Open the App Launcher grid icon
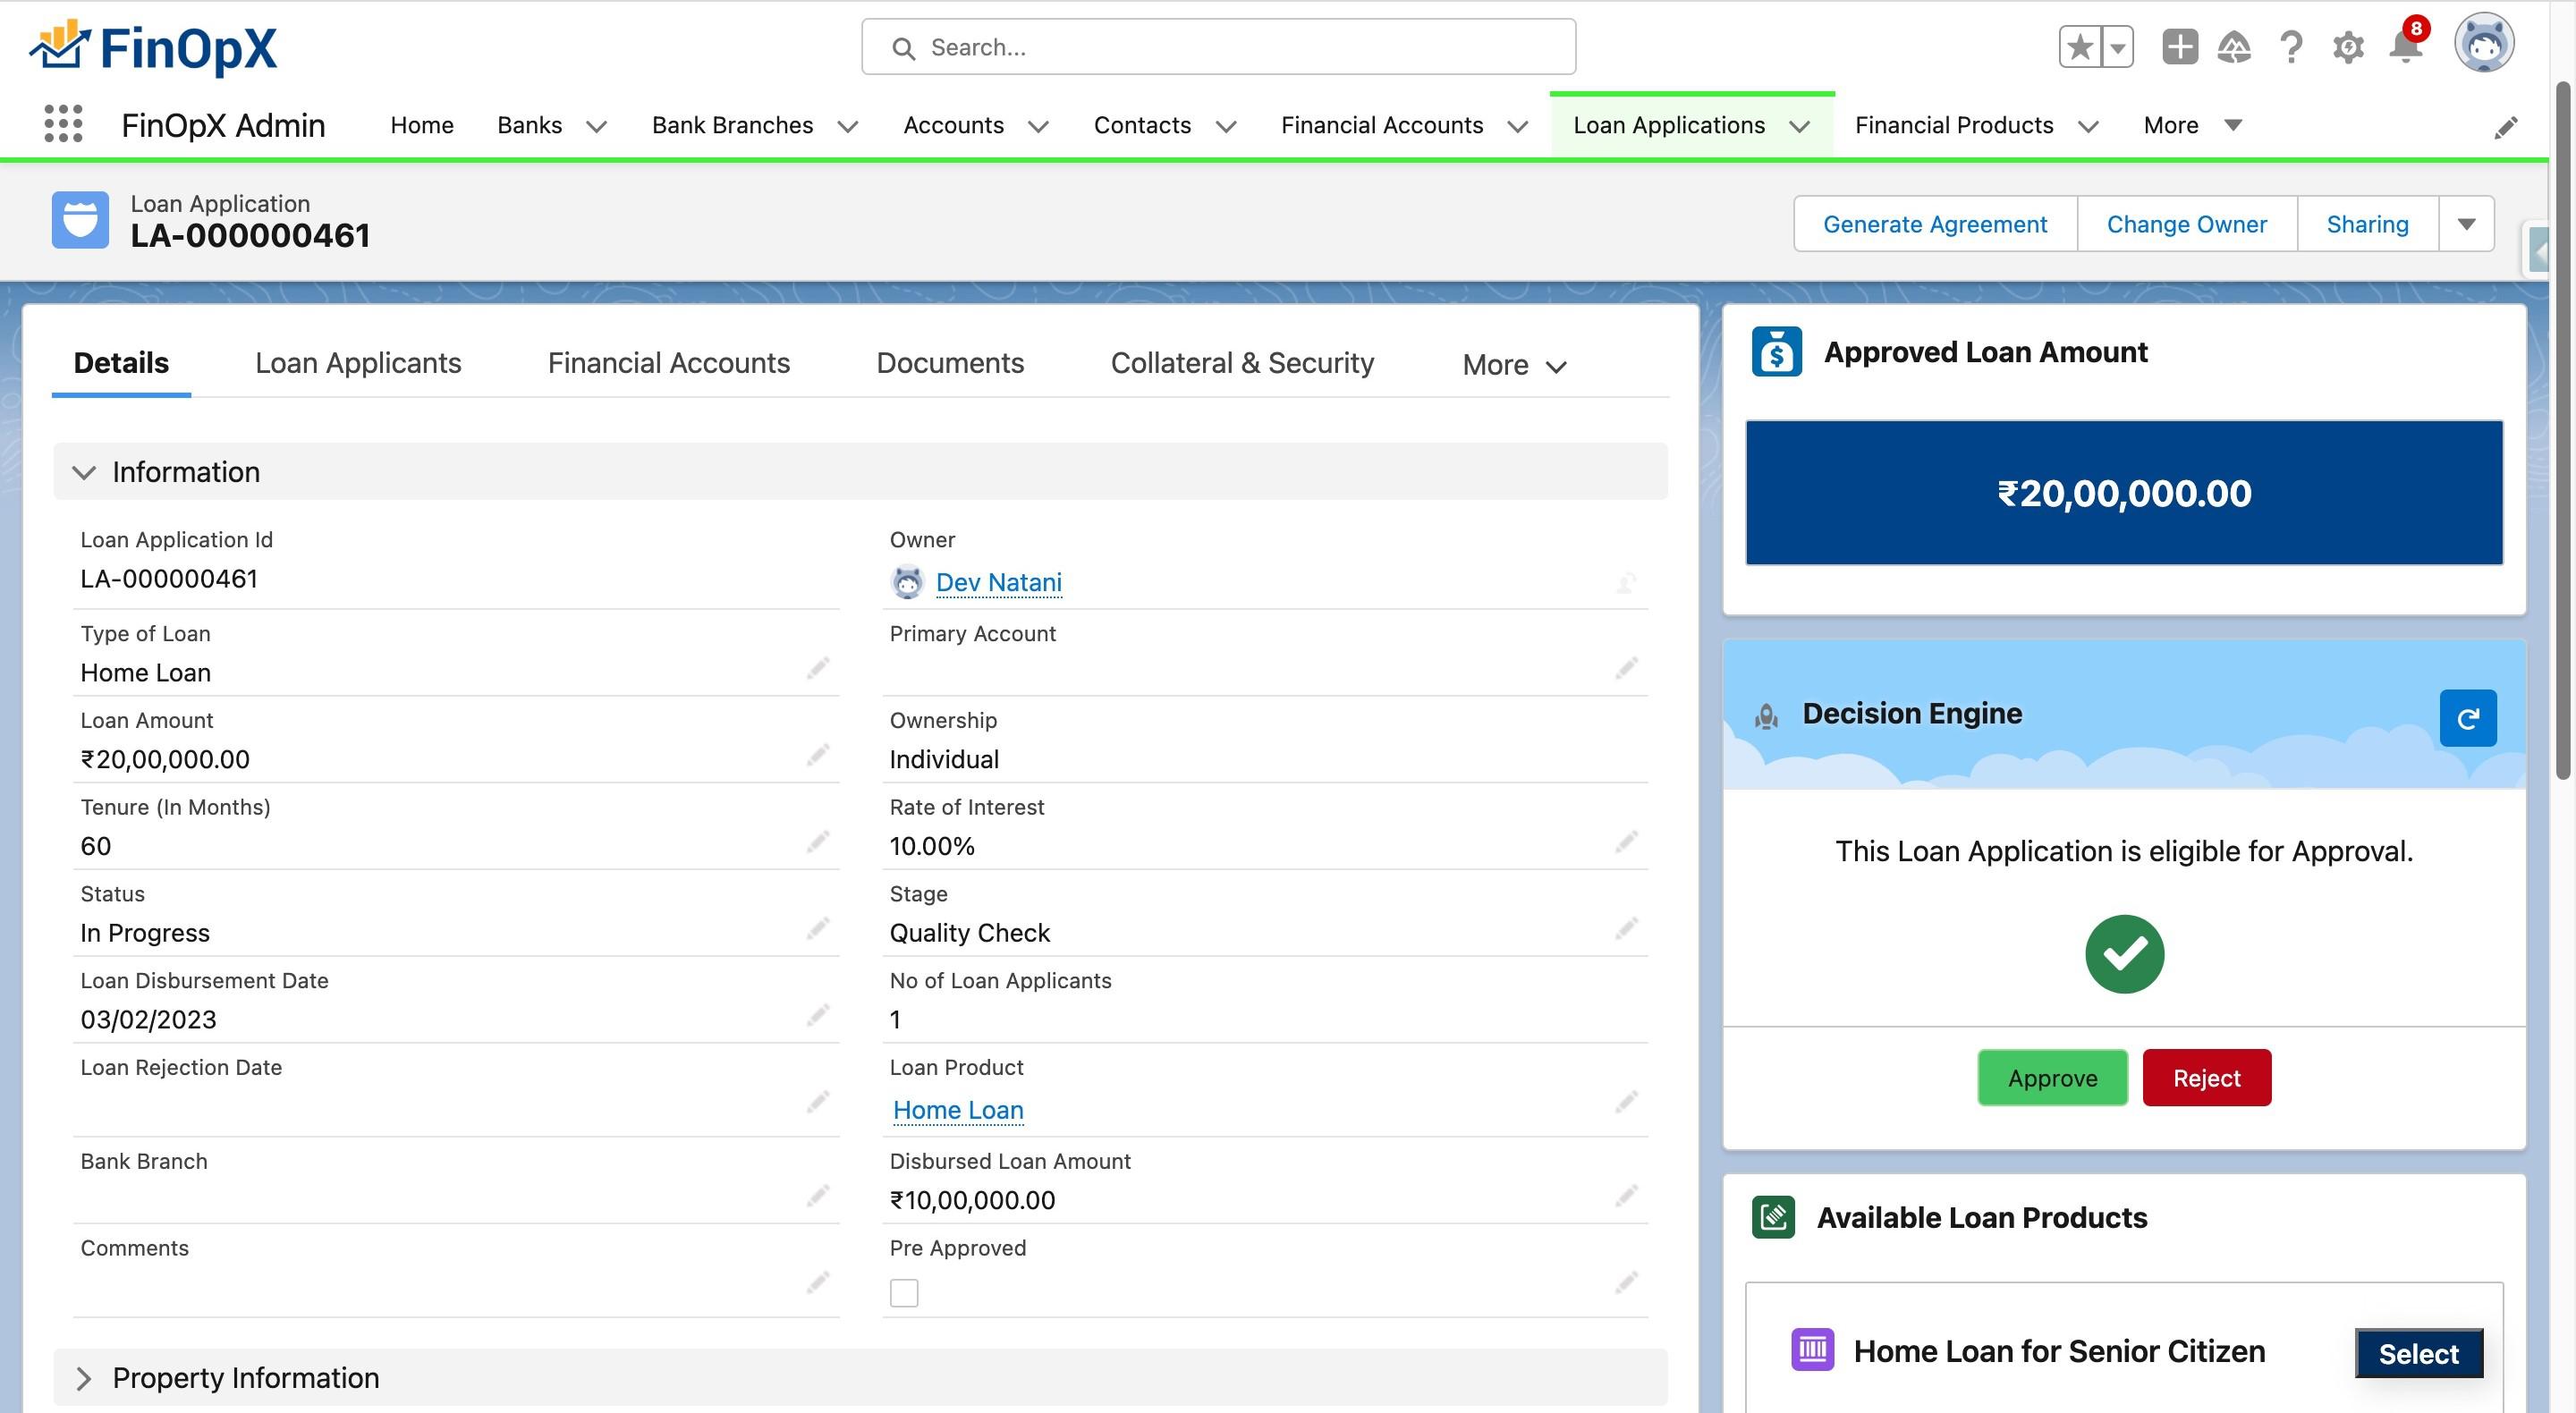Image resolution: width=2576 pixels, height=1413 pixels. [63, 124]
